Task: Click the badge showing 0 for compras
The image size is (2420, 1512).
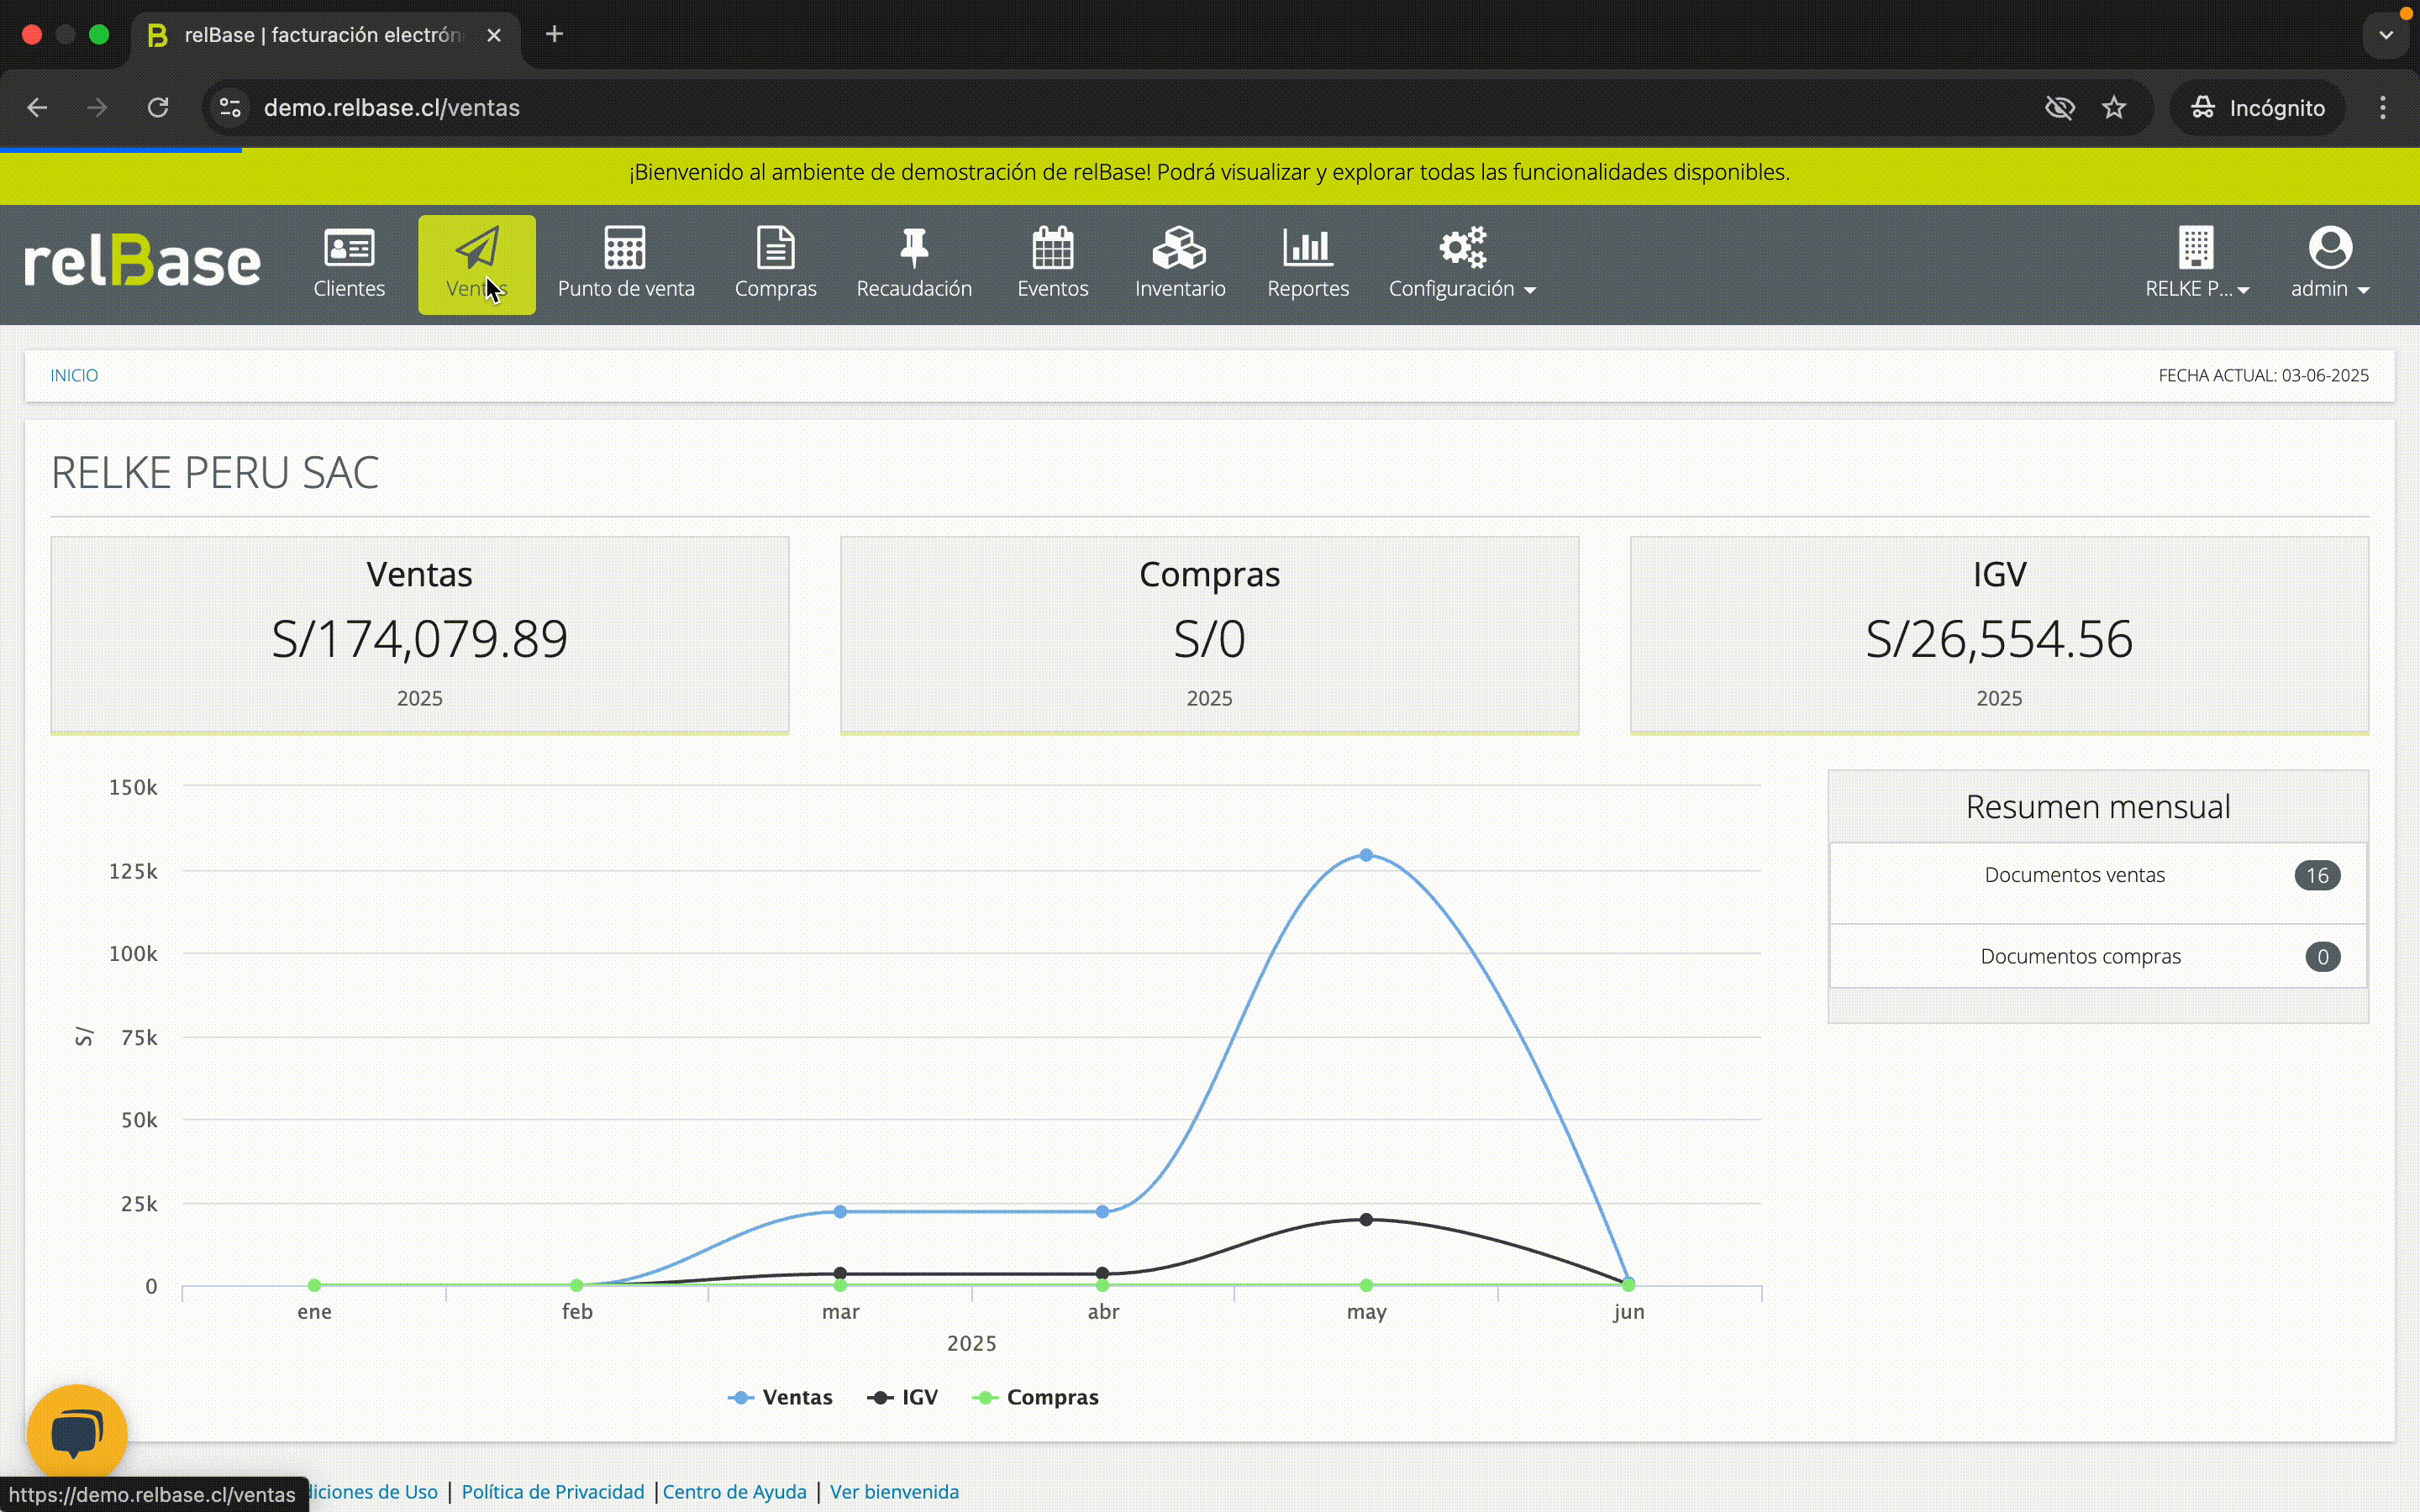Action: 2322,957
